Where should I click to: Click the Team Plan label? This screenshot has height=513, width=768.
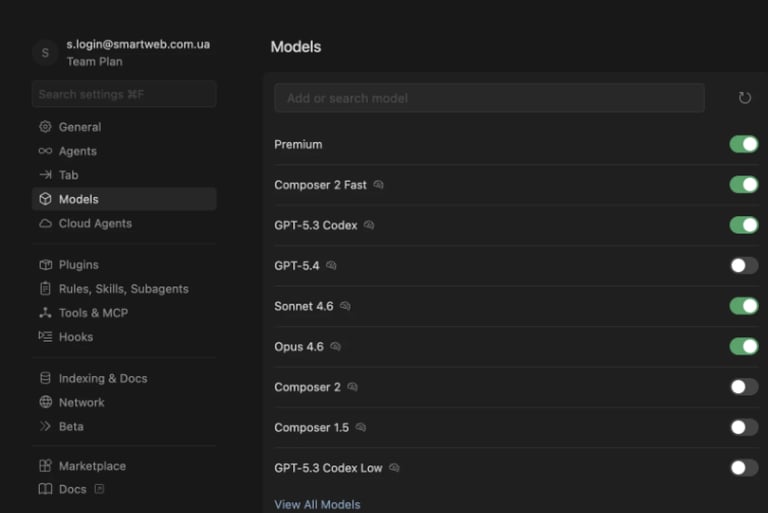(95, 62)
